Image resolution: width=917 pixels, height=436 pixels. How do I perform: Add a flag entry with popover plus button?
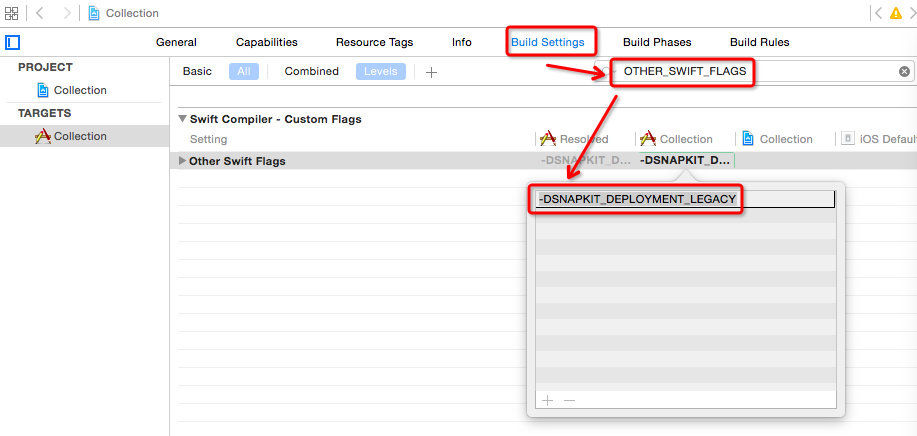(x=547, y=400)
